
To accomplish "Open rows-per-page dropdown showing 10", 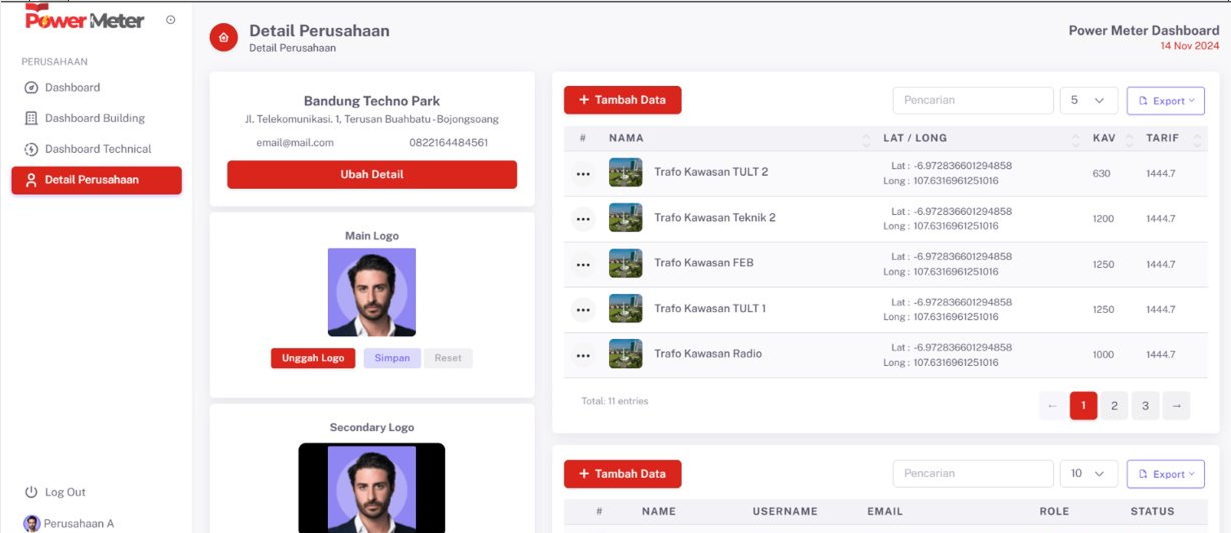I will pos(1088,474).
